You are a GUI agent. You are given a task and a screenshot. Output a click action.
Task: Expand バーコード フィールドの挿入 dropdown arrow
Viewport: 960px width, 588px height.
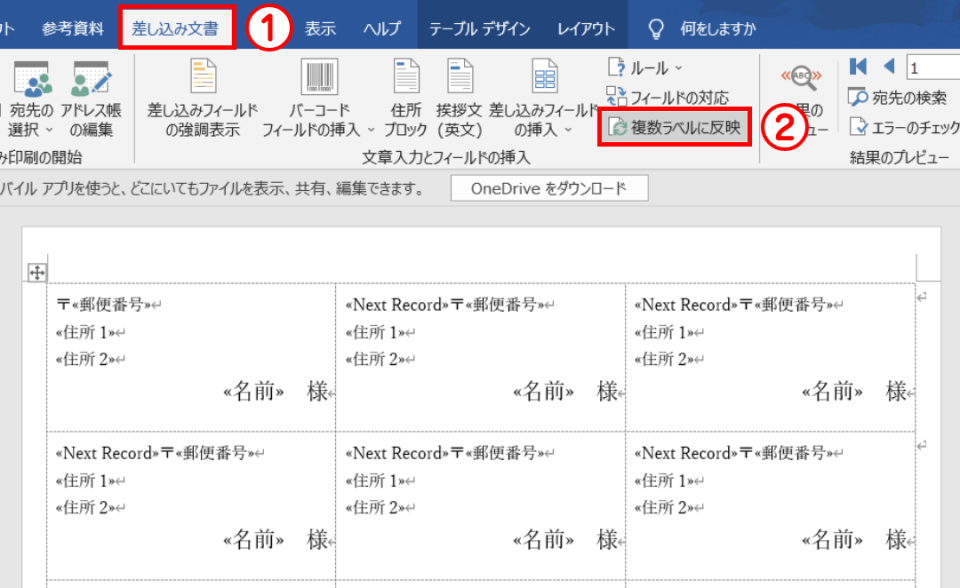tap(370, 130)
